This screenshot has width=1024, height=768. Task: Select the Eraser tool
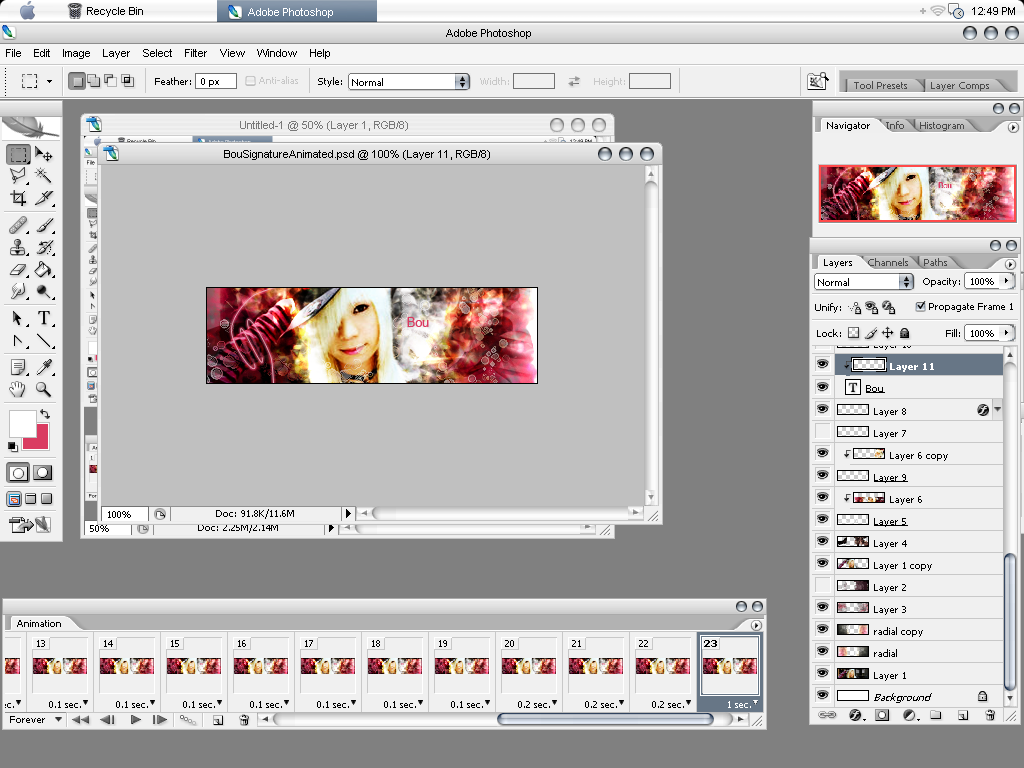(18, 269)
